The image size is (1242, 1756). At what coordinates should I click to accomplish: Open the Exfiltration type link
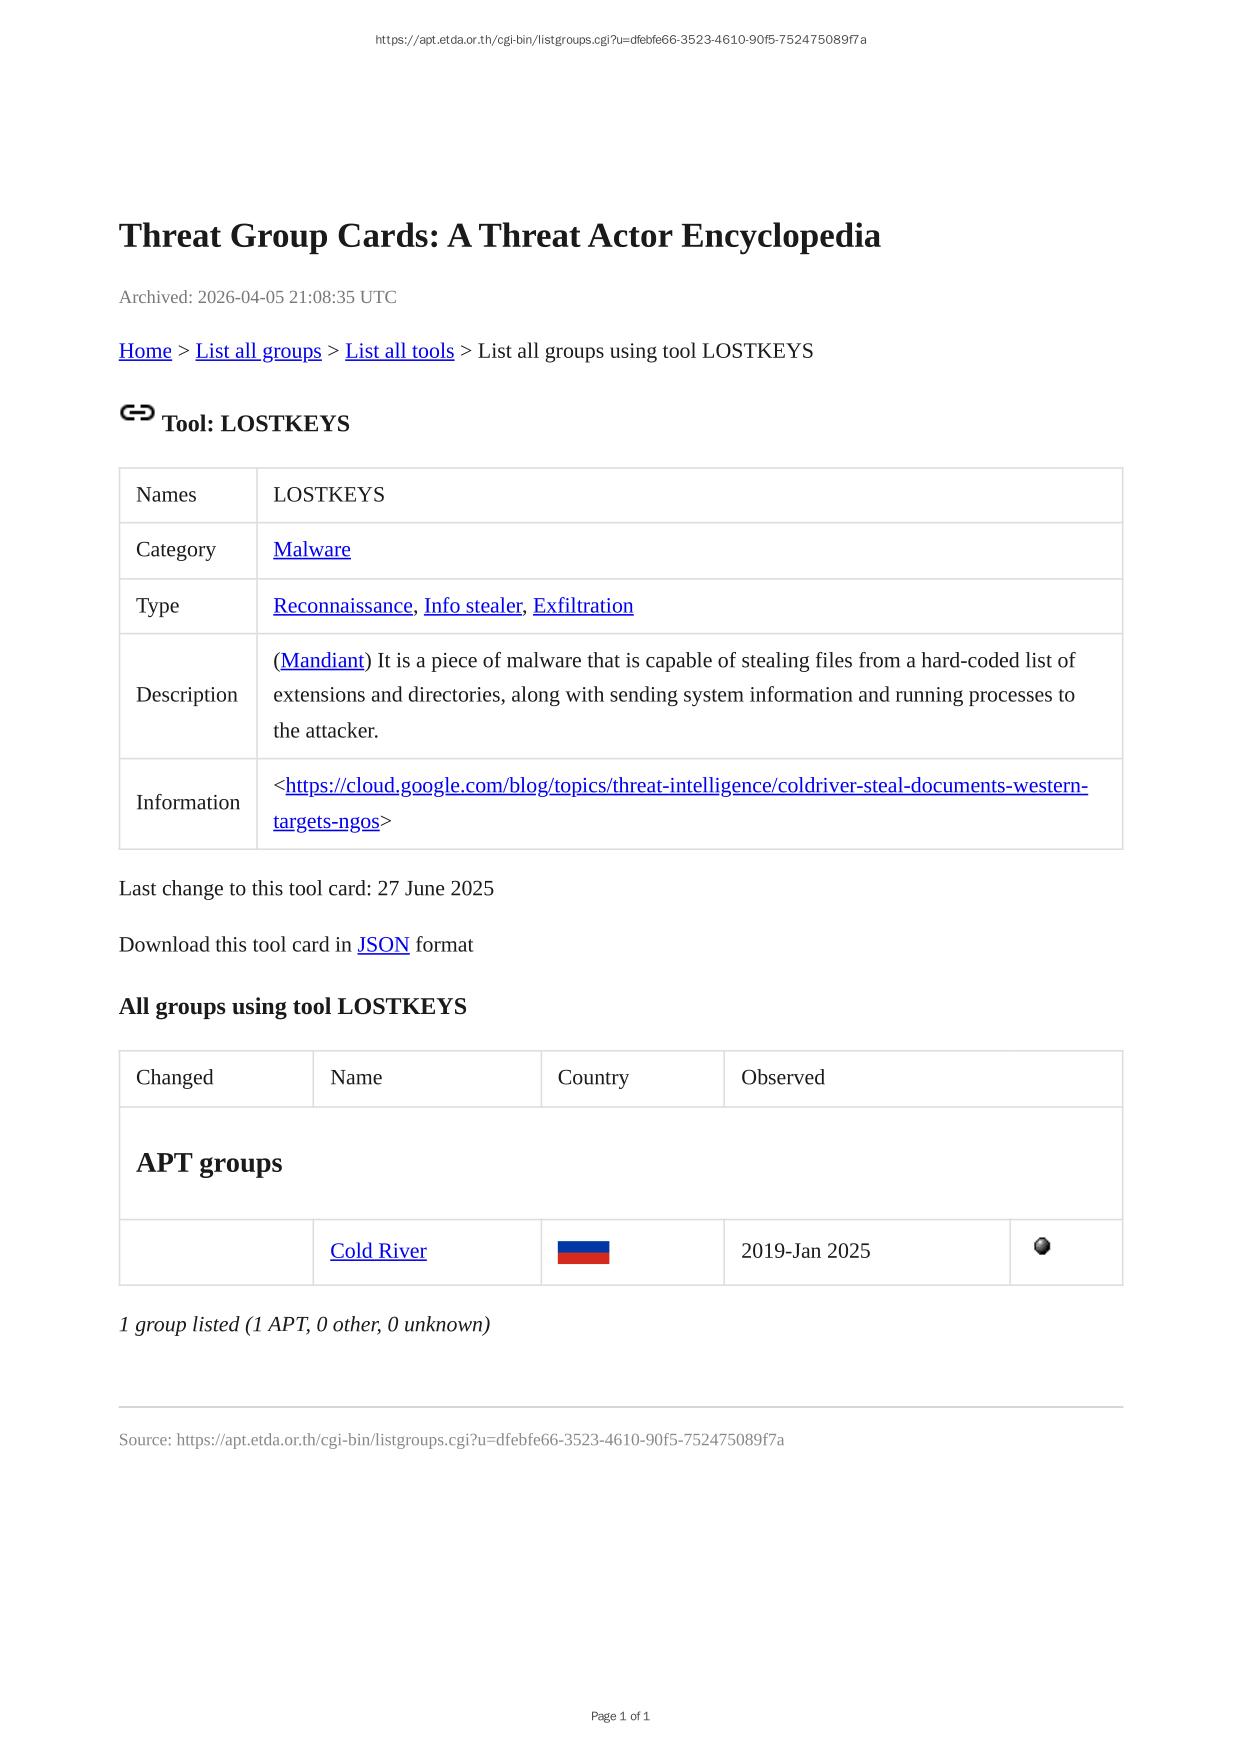pyautogui.click(x=583, y=605)
